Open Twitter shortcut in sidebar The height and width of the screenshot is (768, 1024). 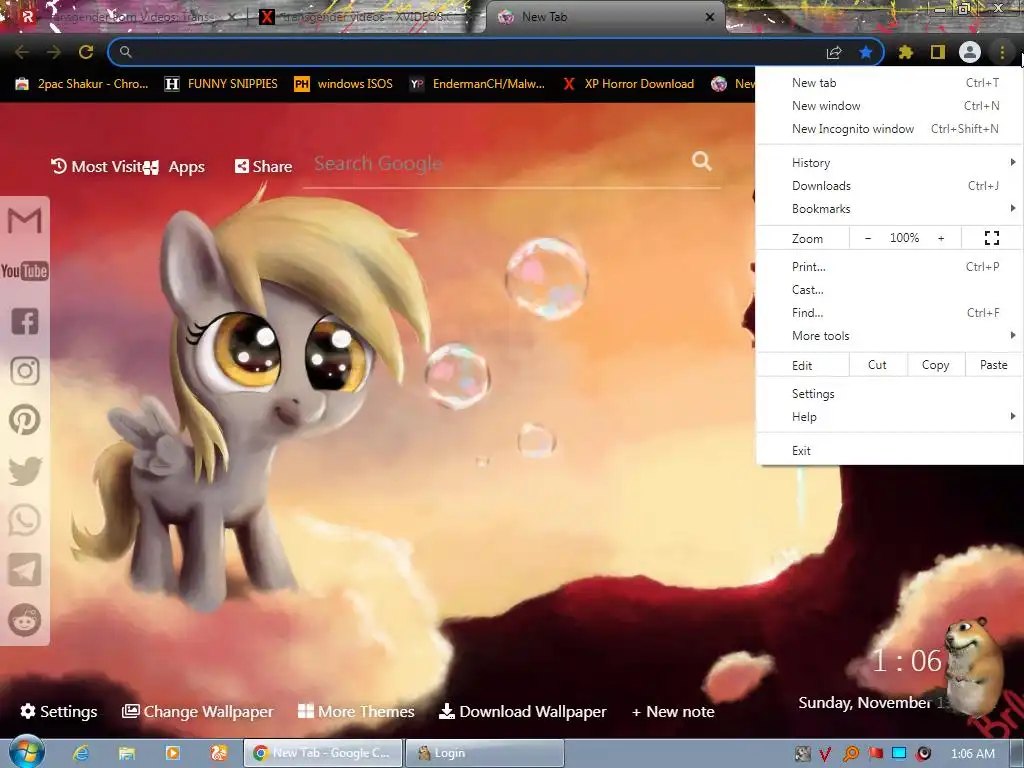25,471
